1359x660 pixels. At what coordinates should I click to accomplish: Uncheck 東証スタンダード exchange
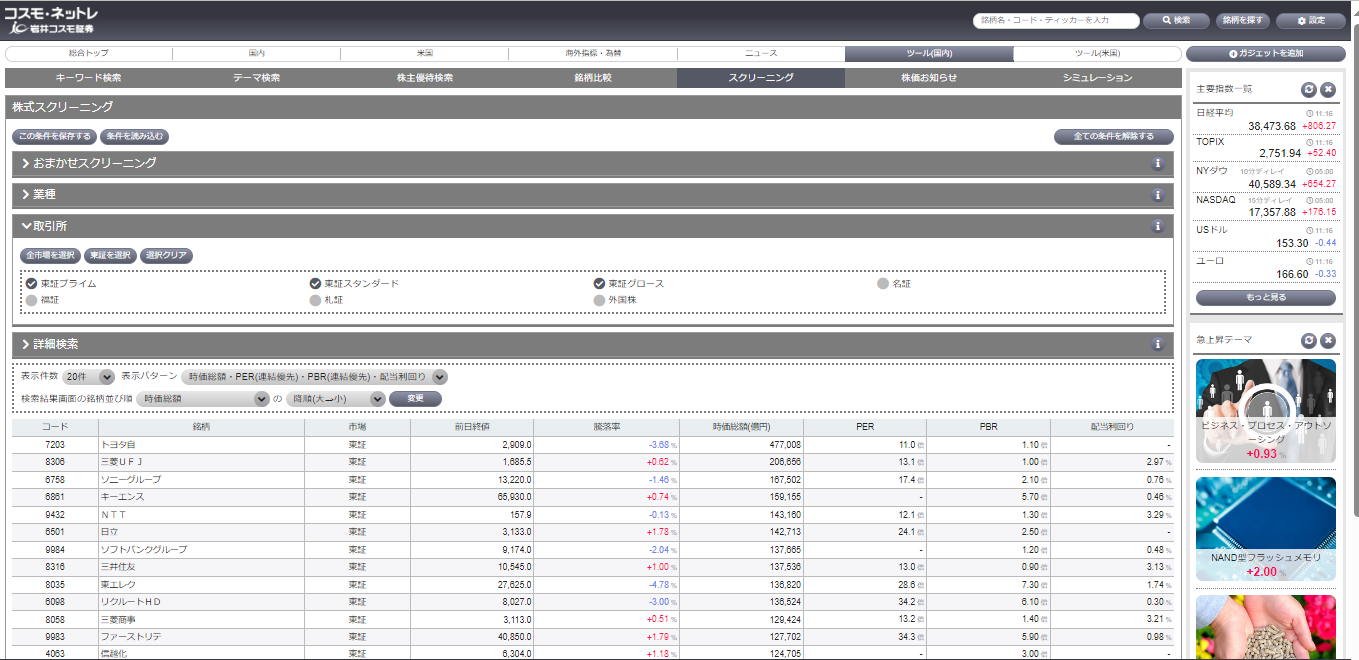[x=316, y=284]
